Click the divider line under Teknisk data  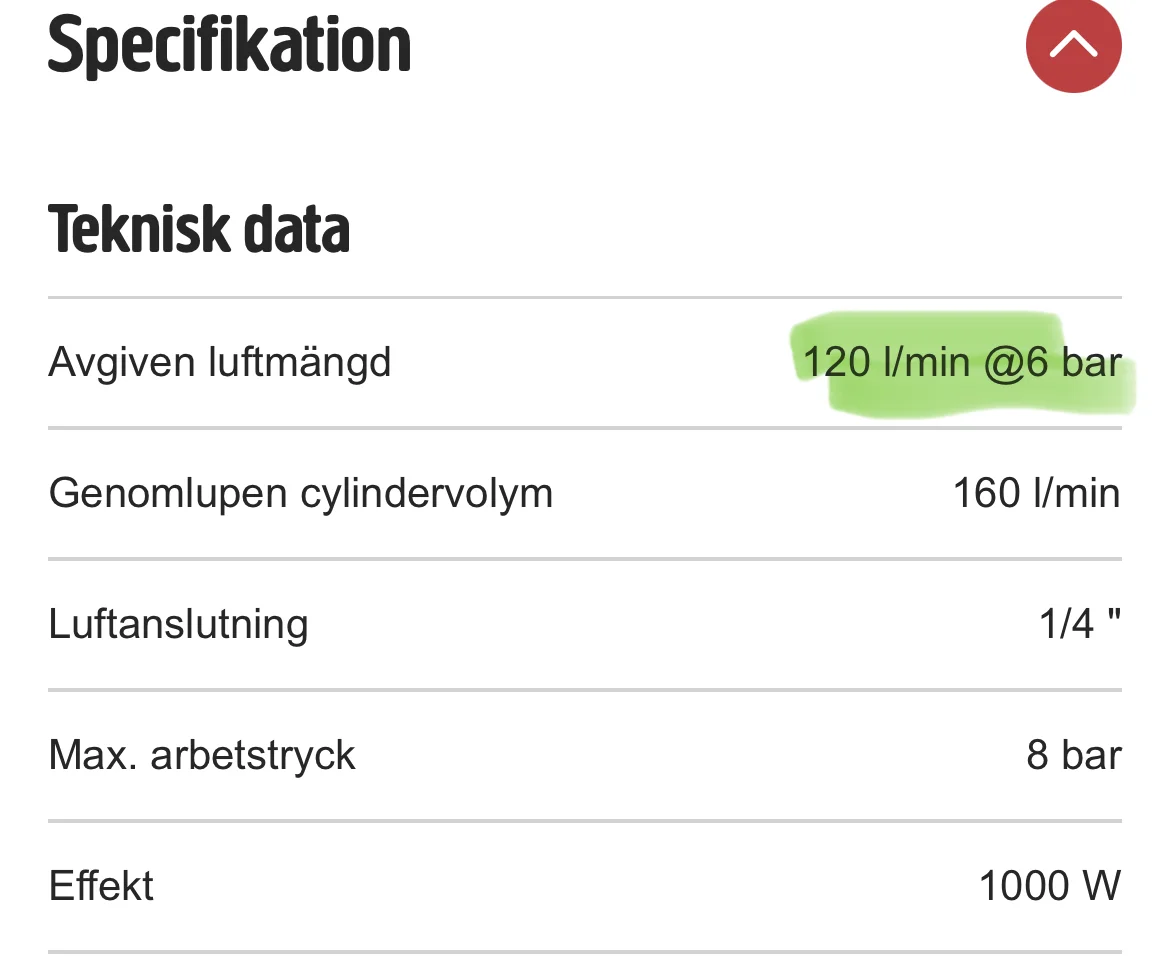coord(585,298)
